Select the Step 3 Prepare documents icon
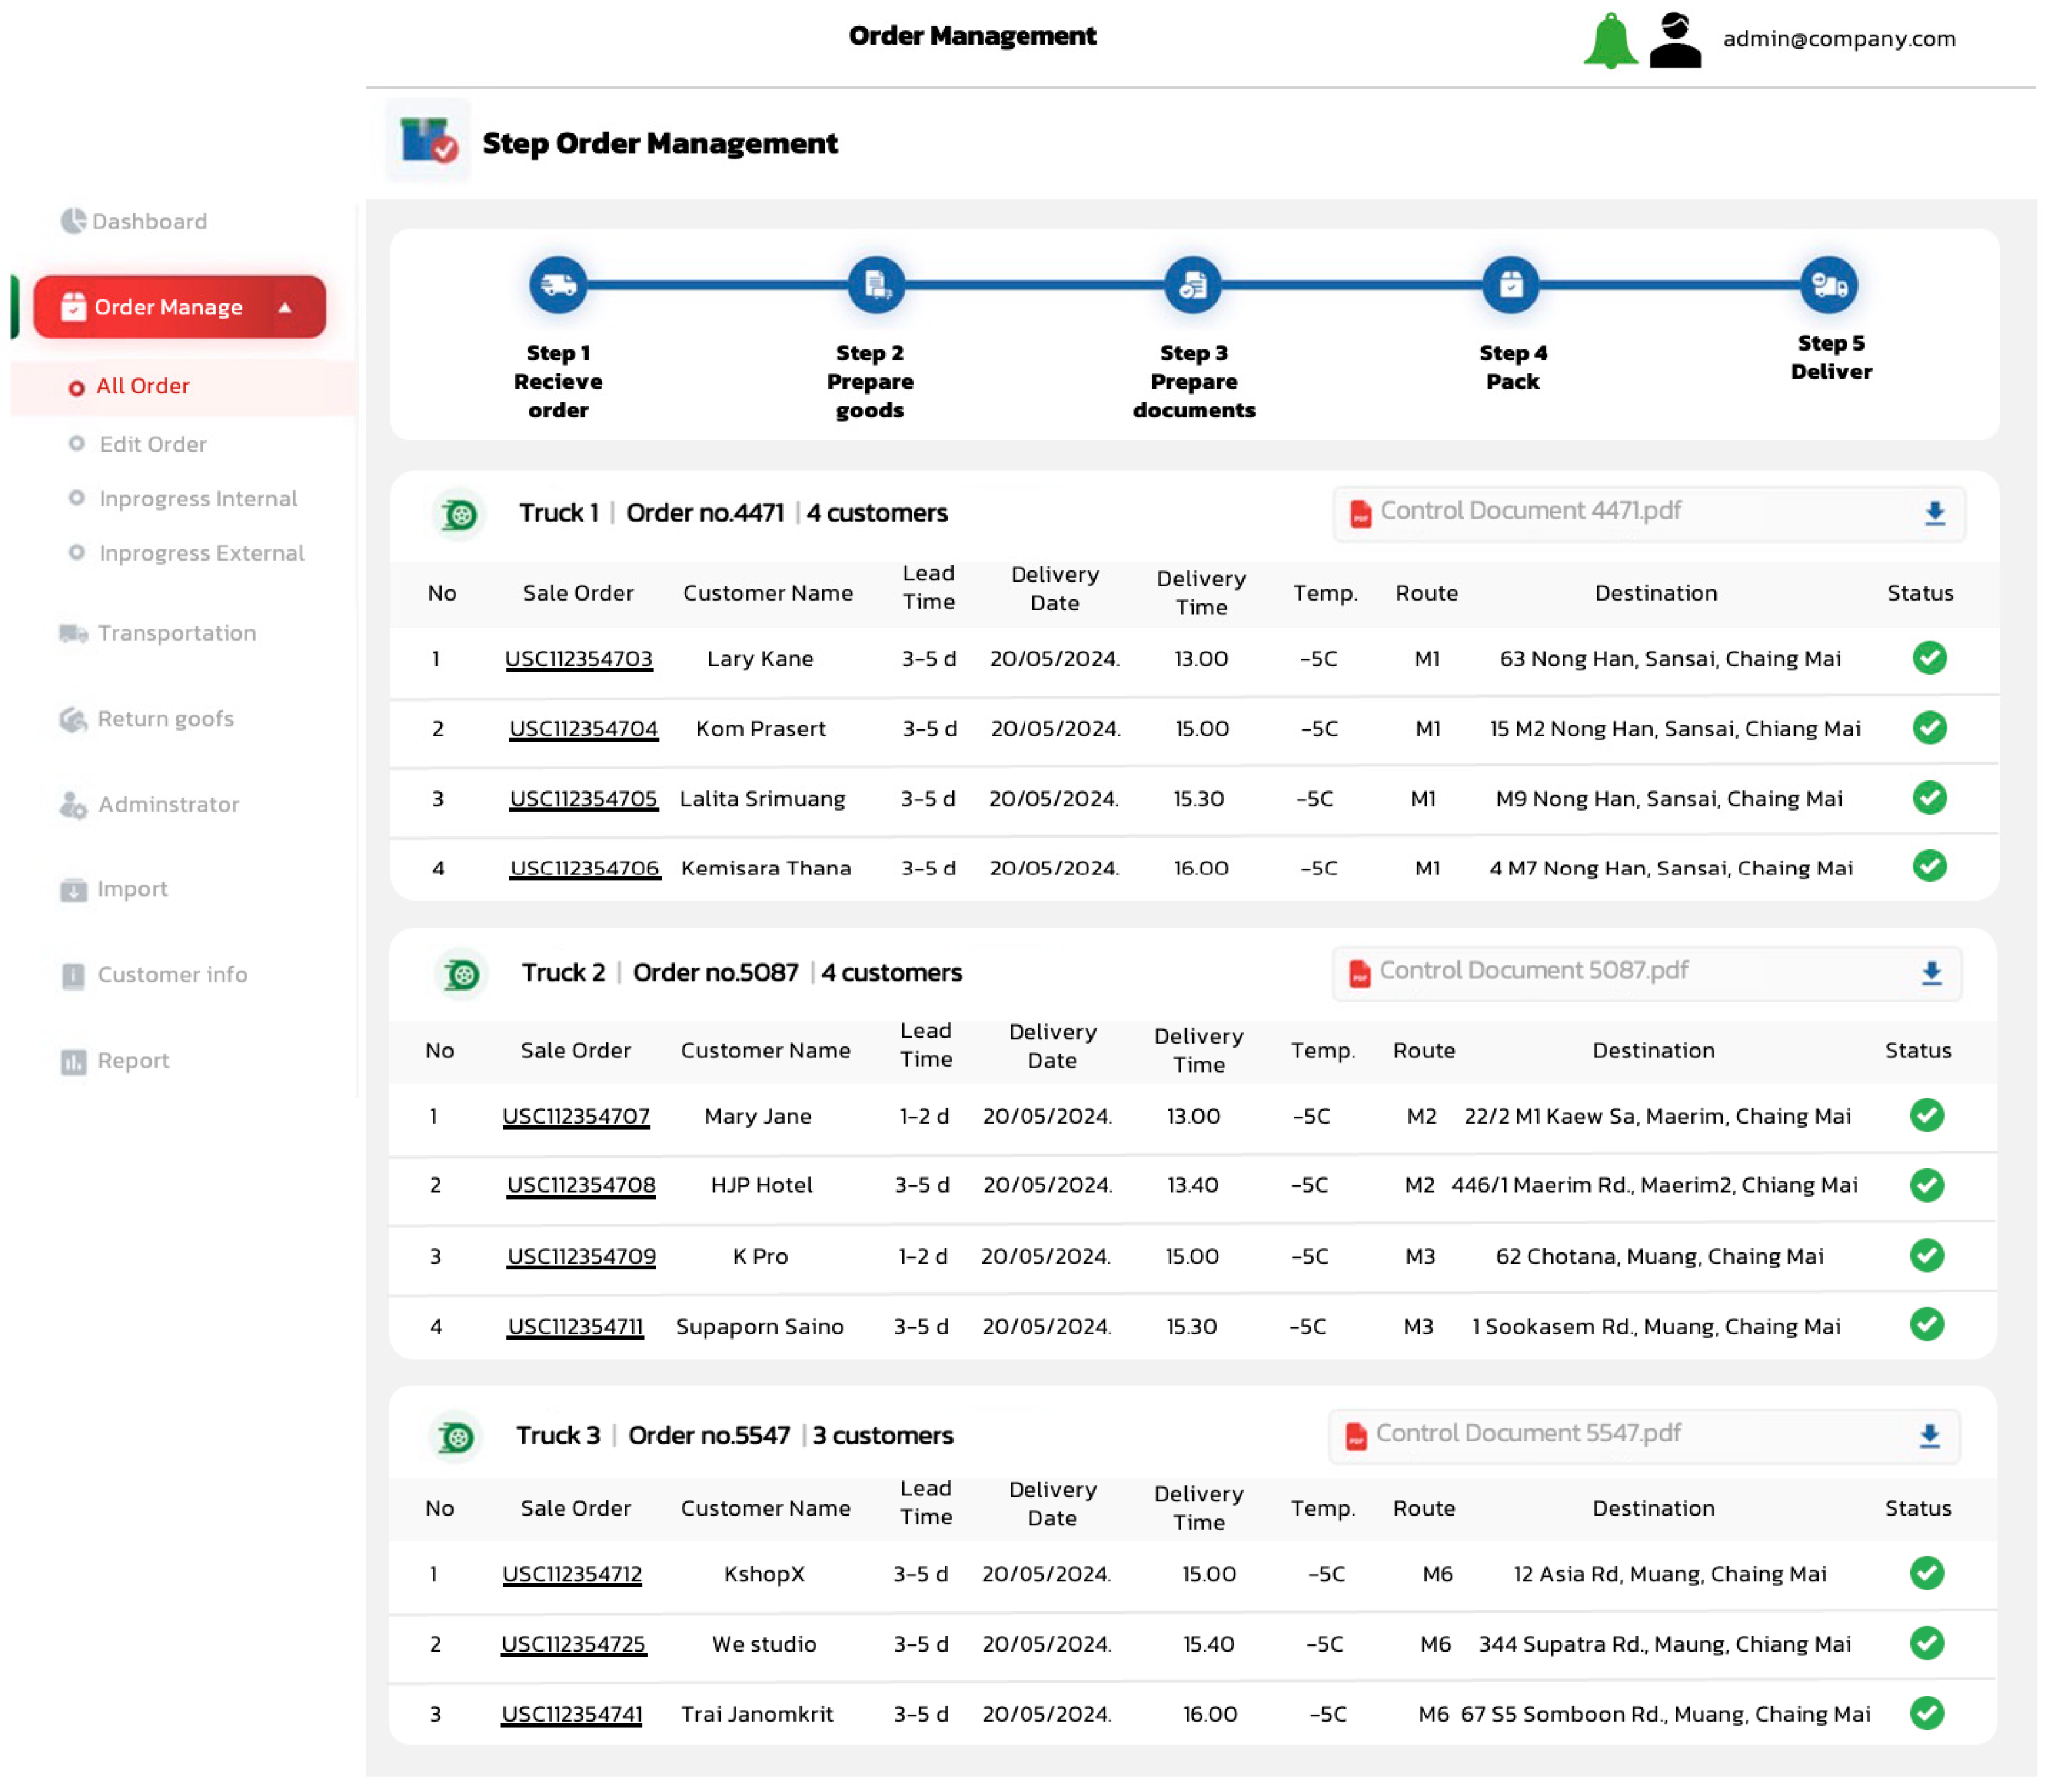2047x1792 pixels. pos(1192,285)
